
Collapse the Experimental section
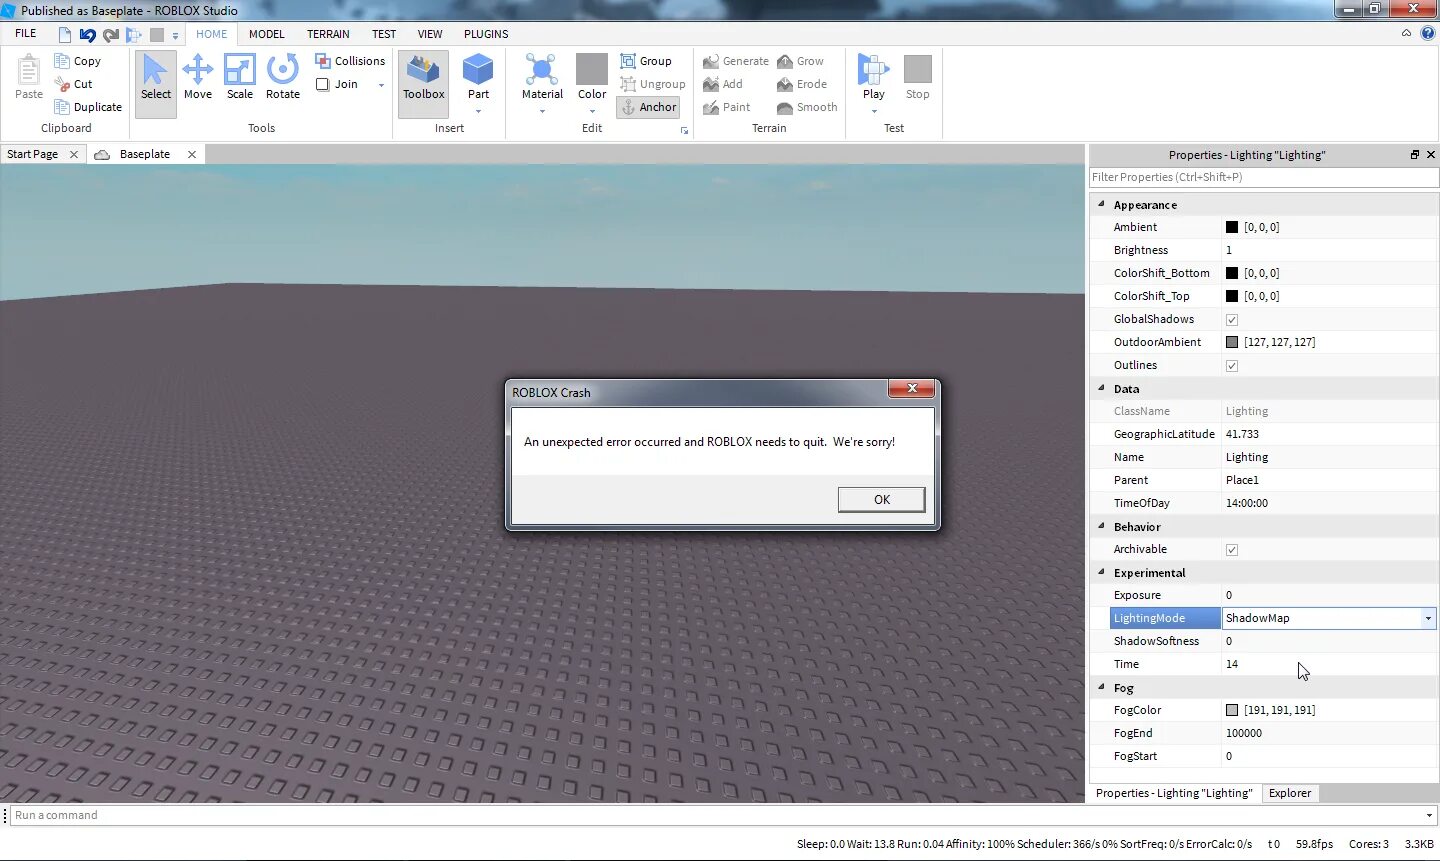tap(1102, 572)
